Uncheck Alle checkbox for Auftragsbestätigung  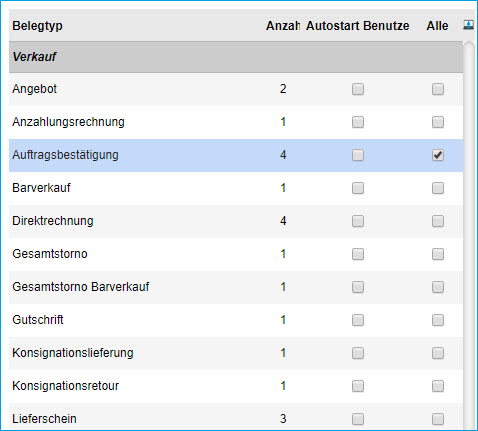click(x=438, y=155)
